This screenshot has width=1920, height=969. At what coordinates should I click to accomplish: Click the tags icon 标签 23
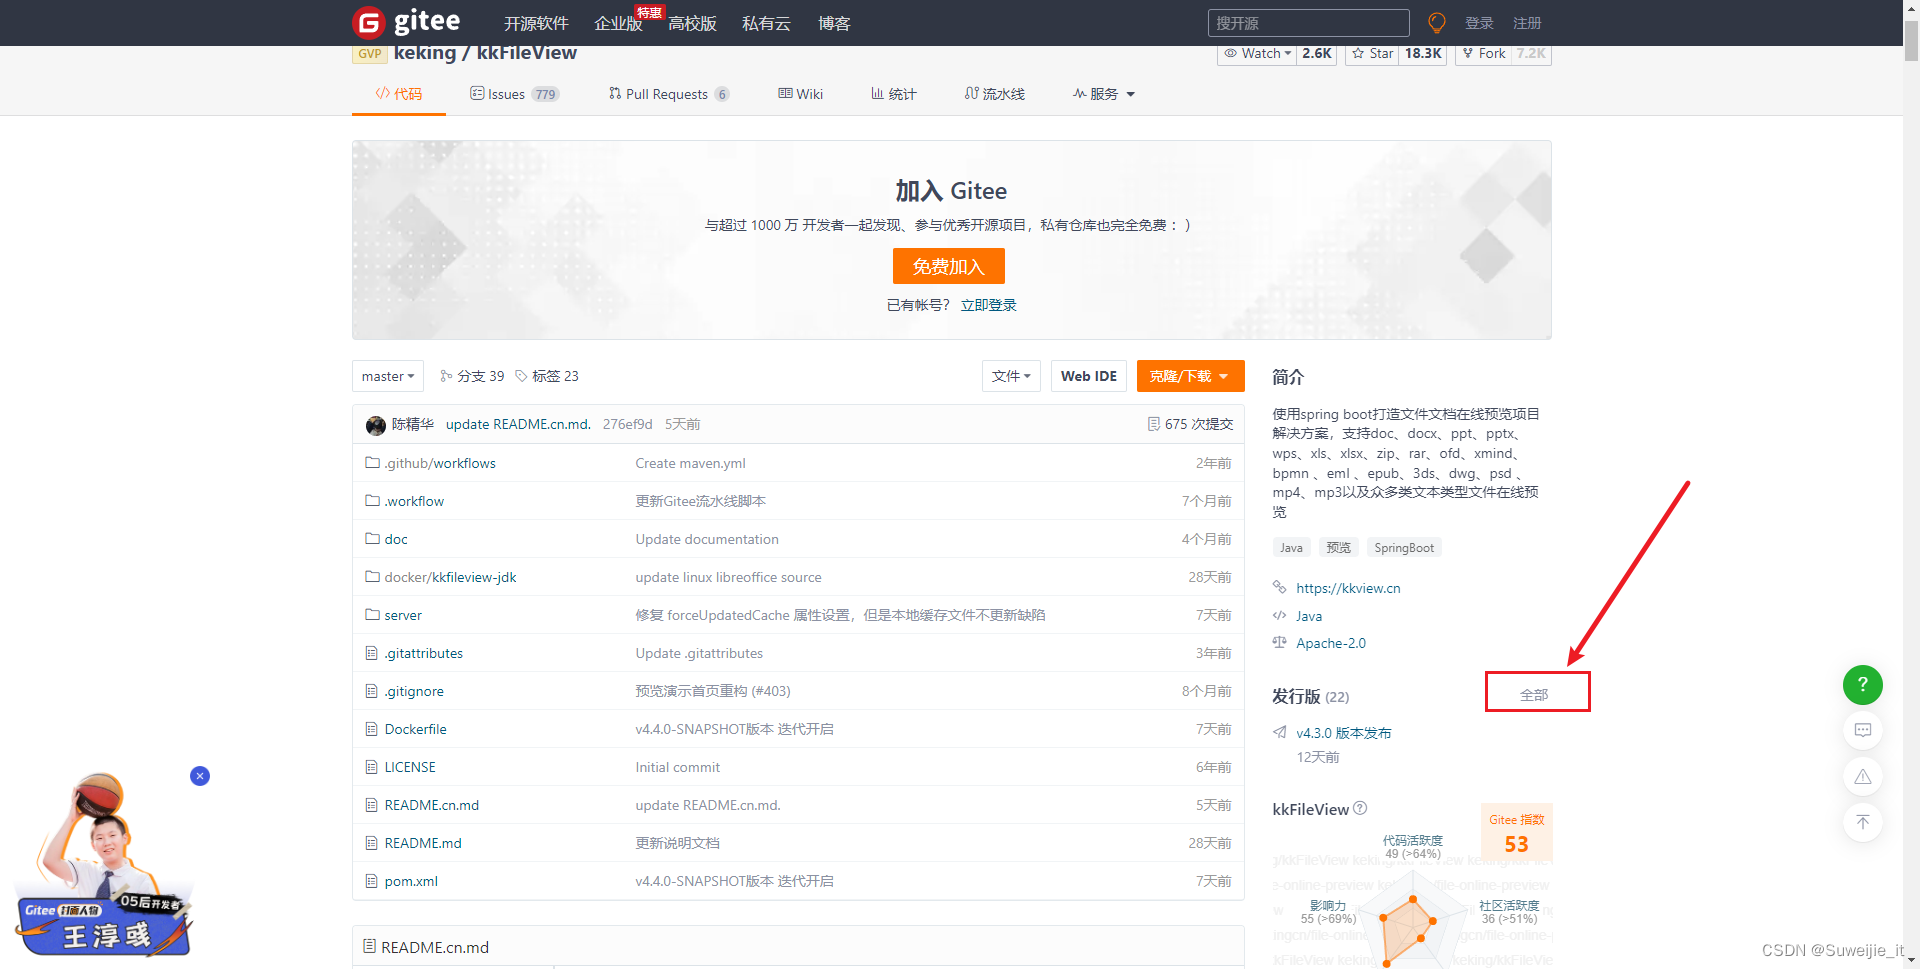coord(547,376)
